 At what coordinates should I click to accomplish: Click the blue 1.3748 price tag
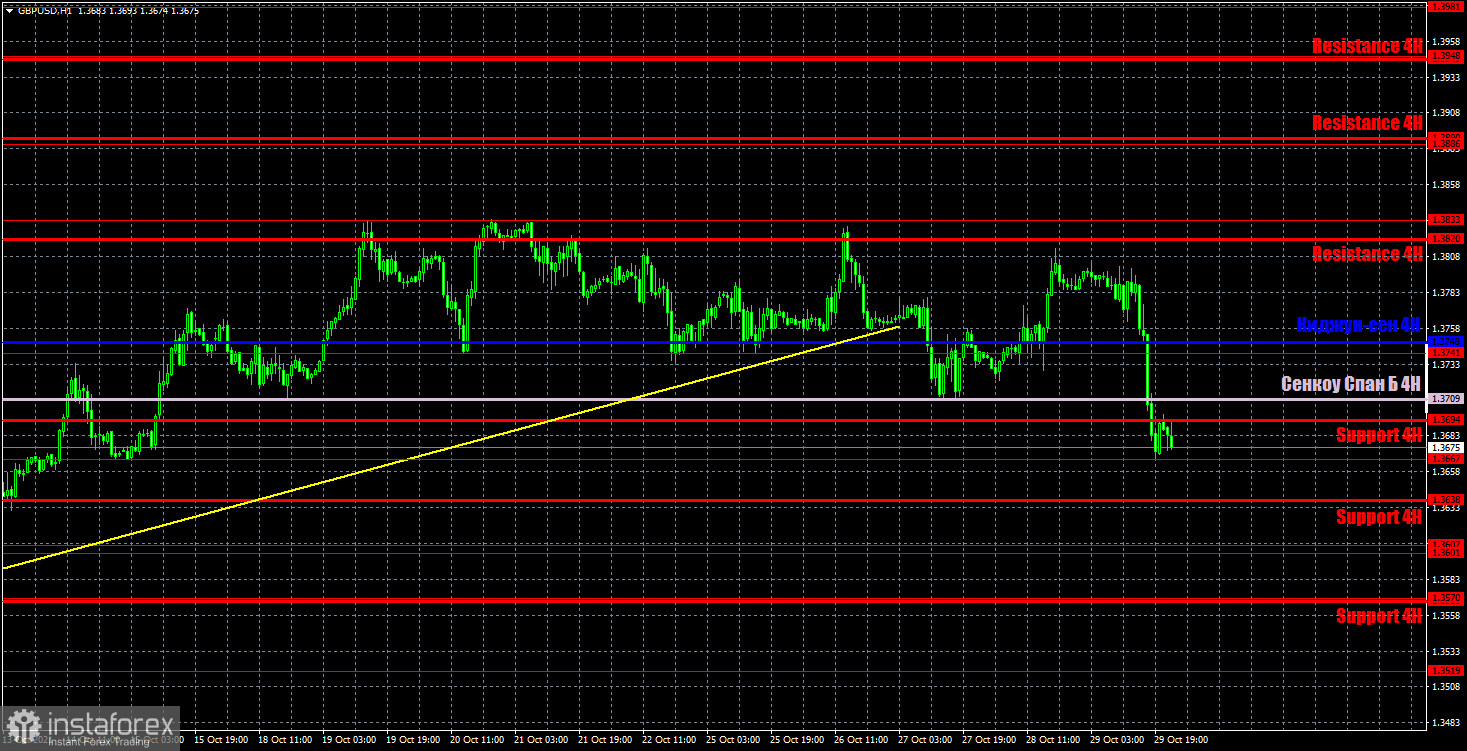pyautogui.click(x=1447, y=342)
